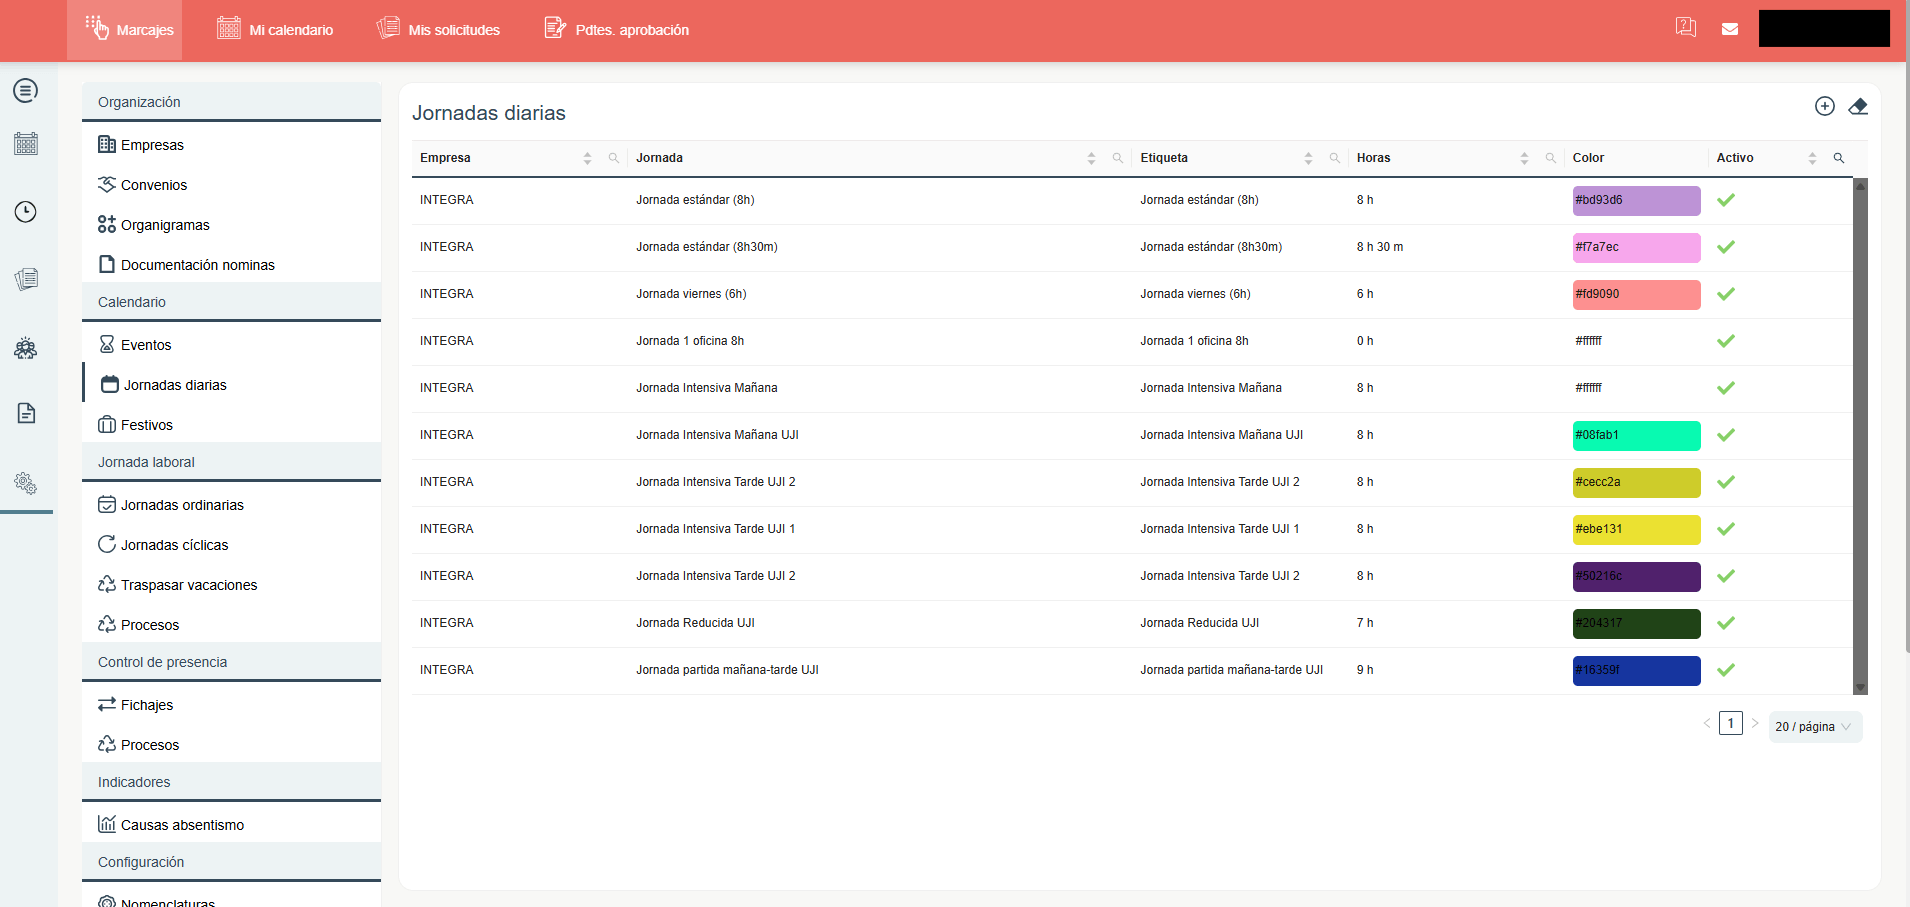Open the 20 / página dropdown
Image resolution: width=1910 pixels, height=907 pixels.
pyautogui.click(x=1813, y=727)
